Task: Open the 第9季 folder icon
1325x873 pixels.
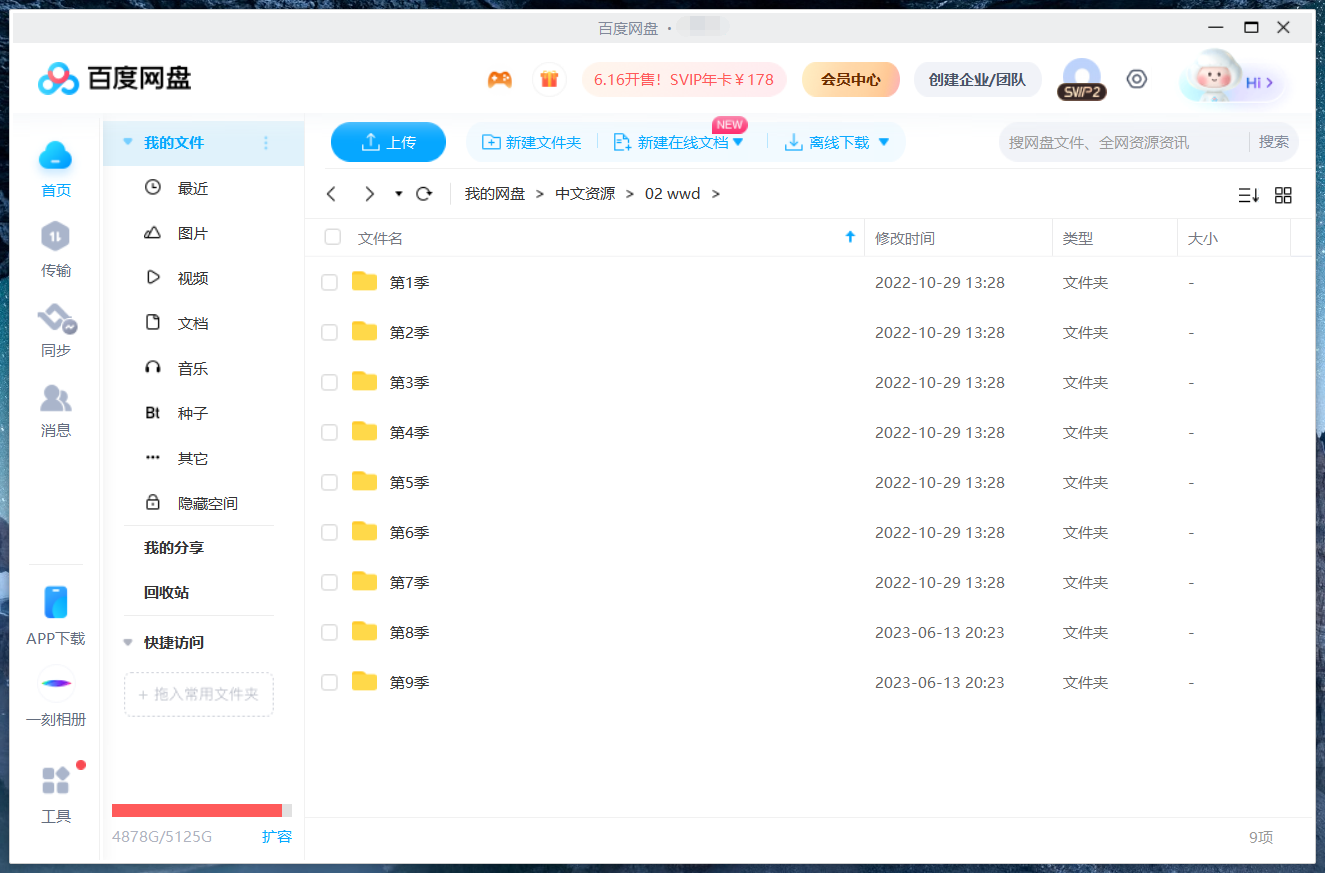Action: (x=365, y=681)
